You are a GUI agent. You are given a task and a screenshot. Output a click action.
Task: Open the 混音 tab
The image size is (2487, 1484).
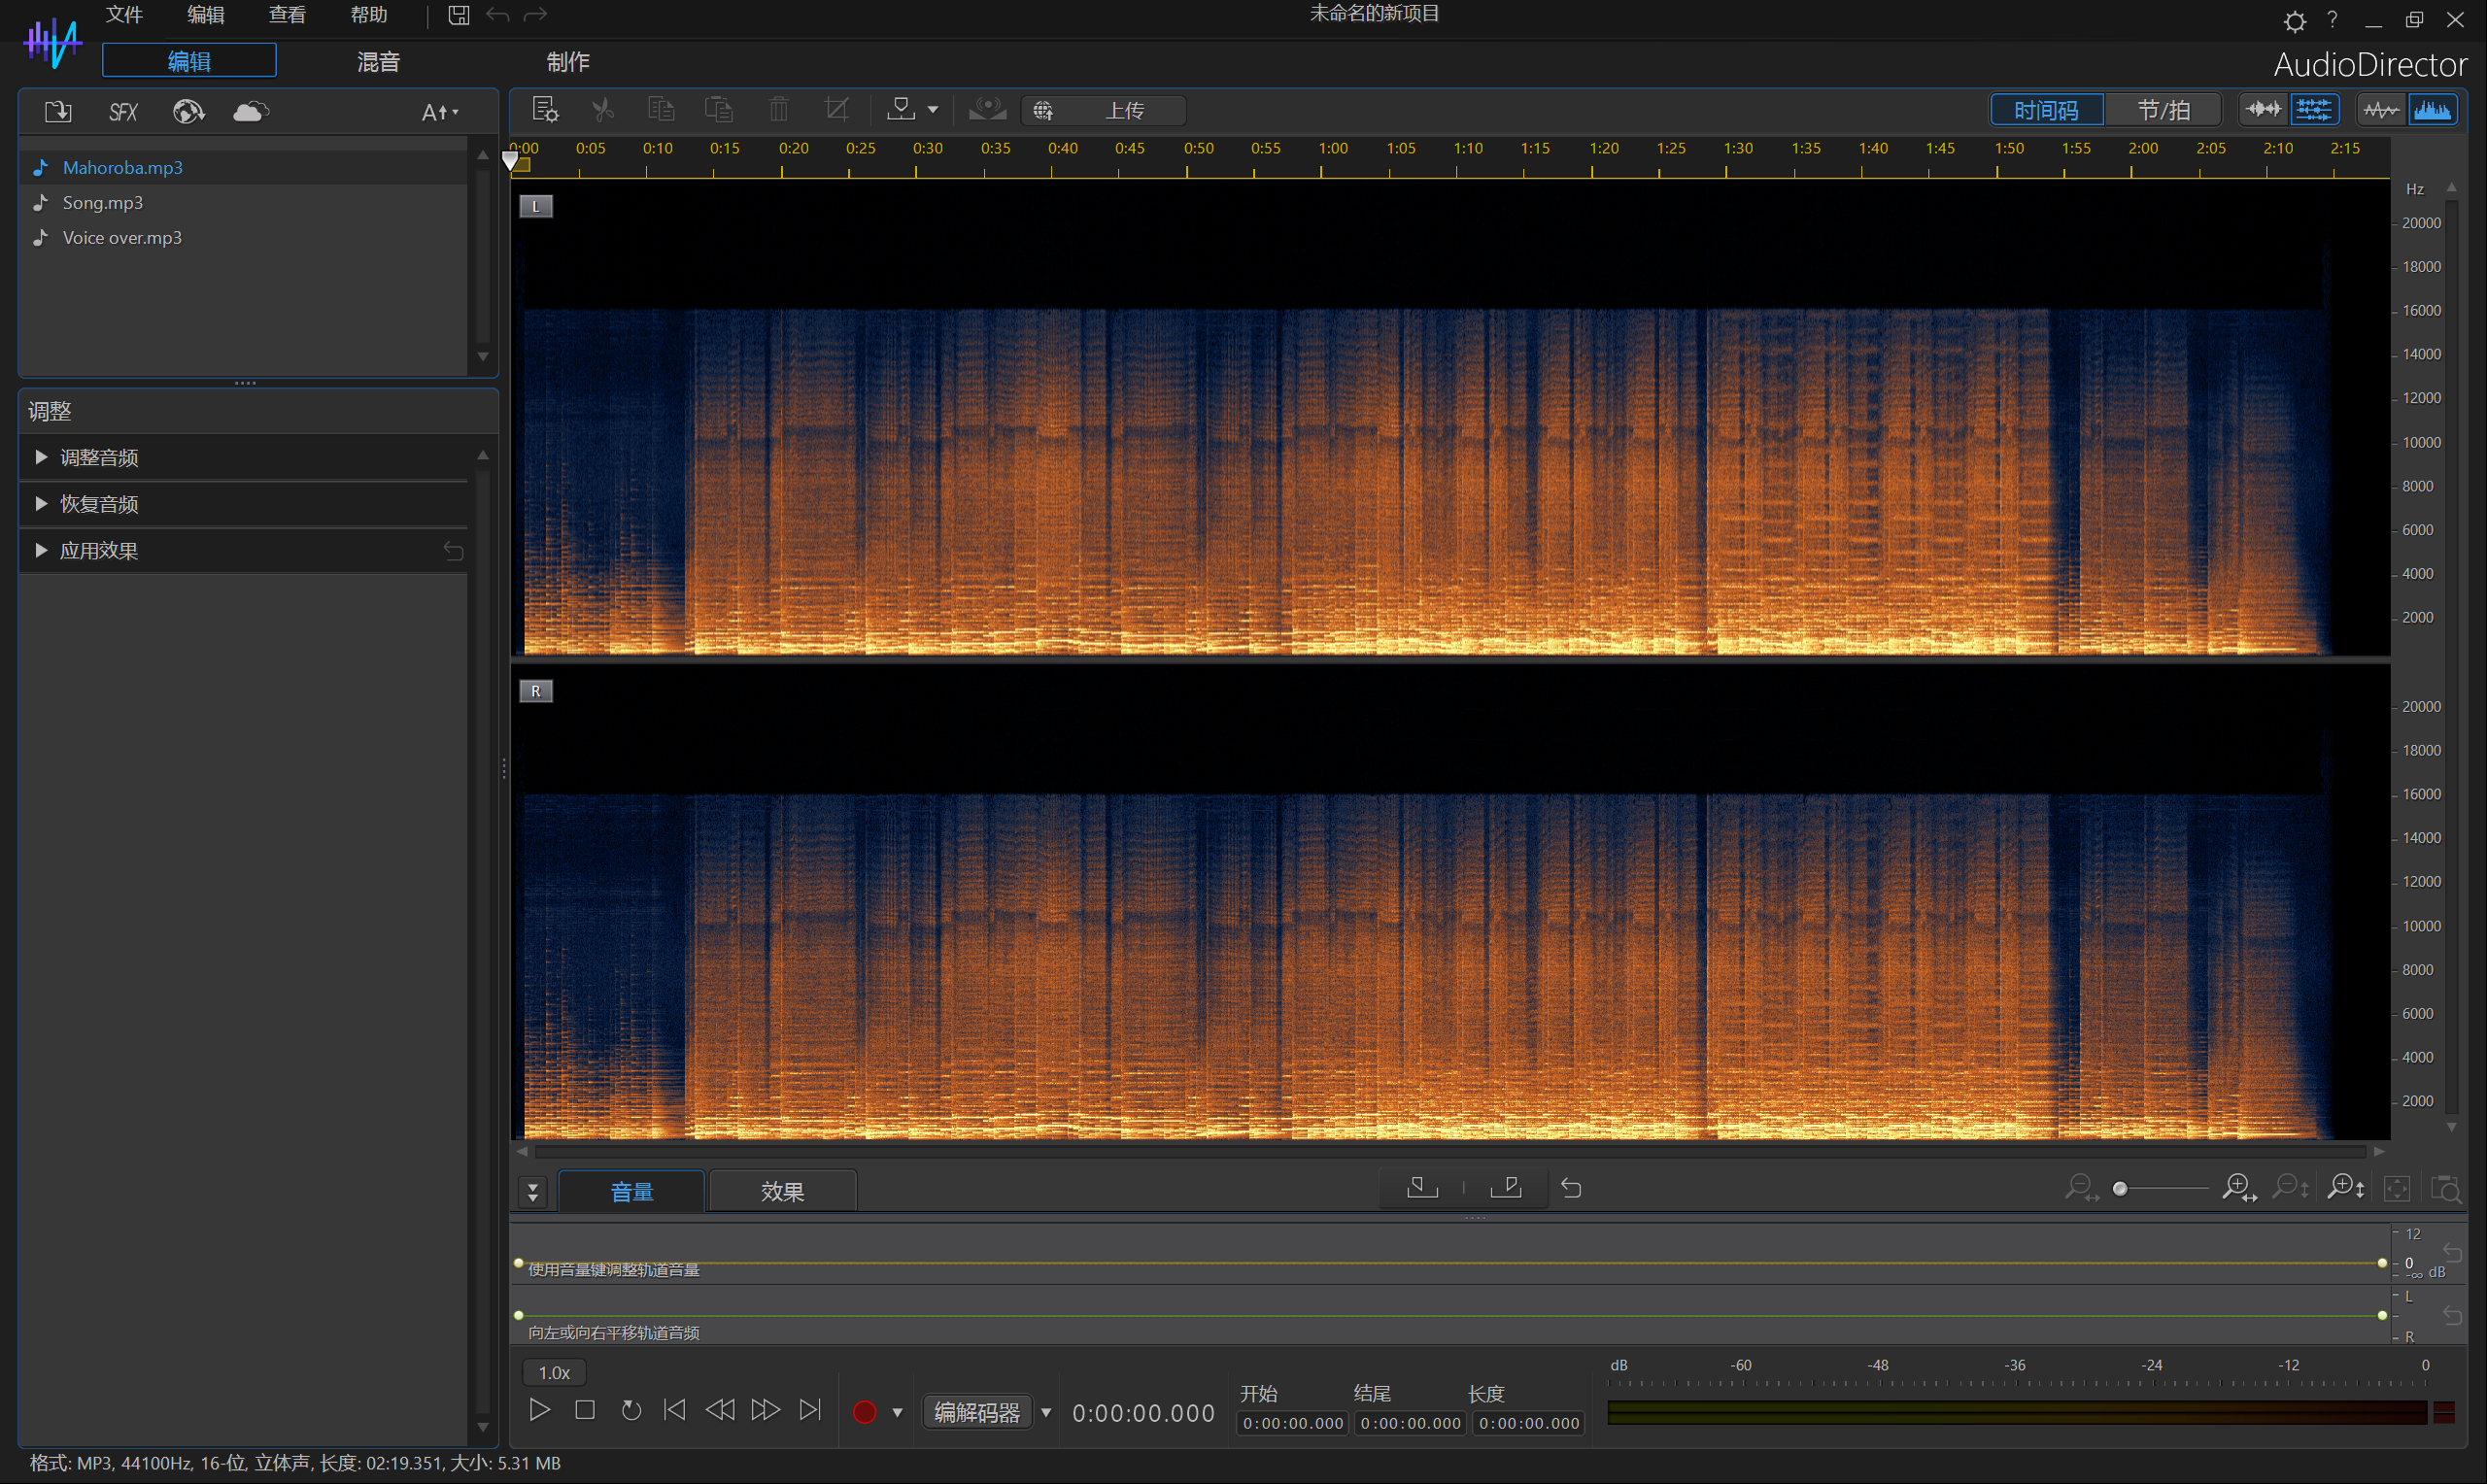[x=378, y=62]
